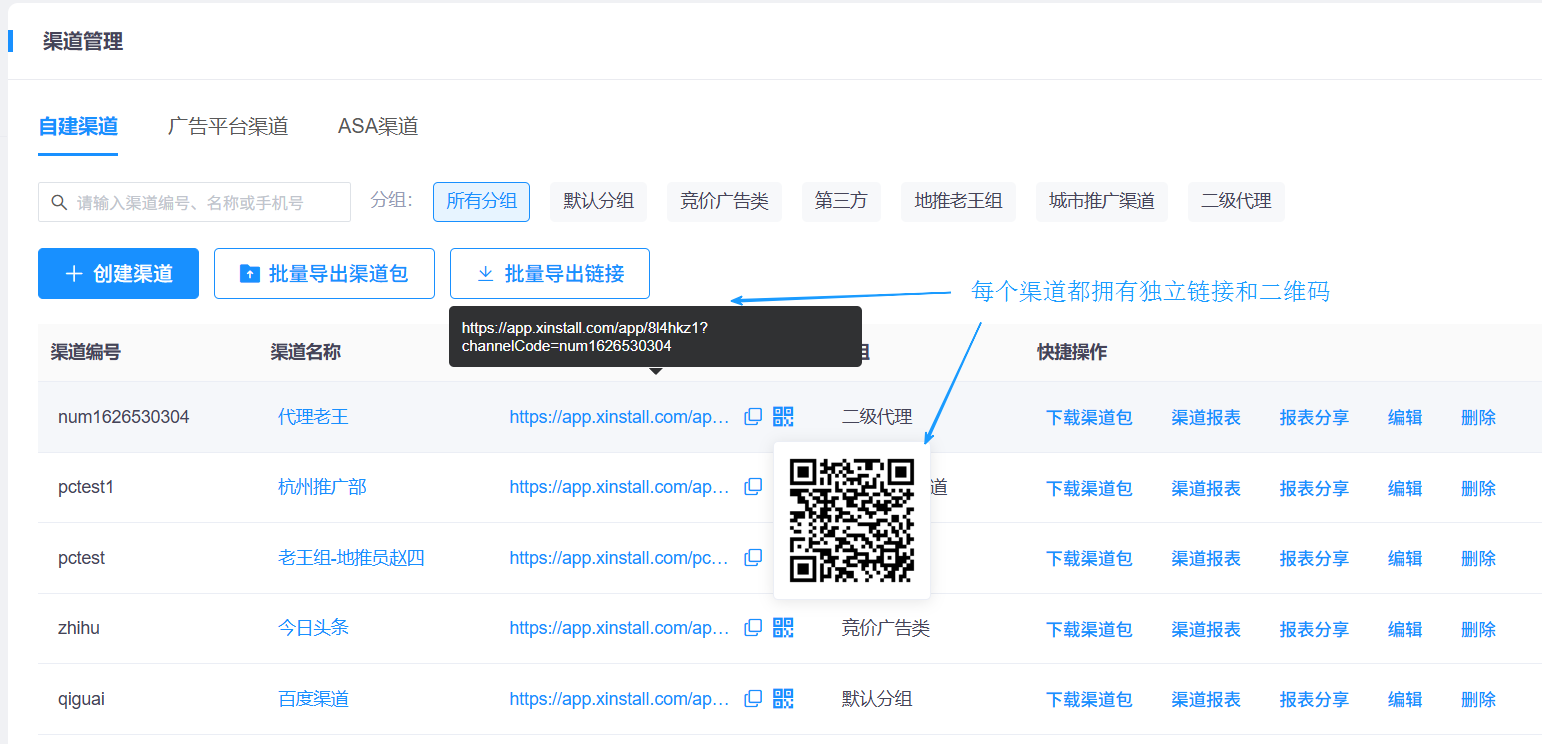
Task: Click 渠道报表 for 代理老王
Action: pyautogui.click(x=1206, y=417)
